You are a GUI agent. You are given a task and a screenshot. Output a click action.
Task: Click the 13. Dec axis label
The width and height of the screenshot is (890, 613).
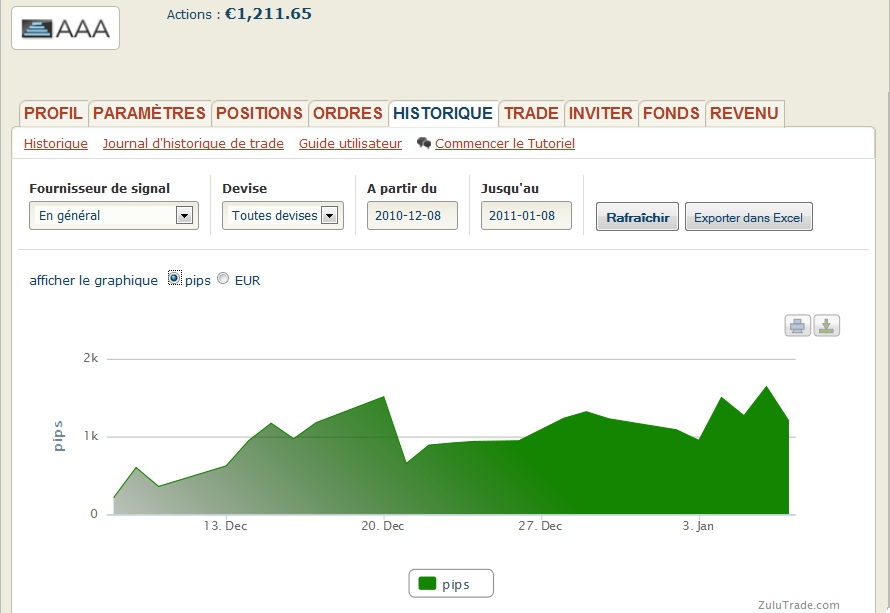pos(225,526)
